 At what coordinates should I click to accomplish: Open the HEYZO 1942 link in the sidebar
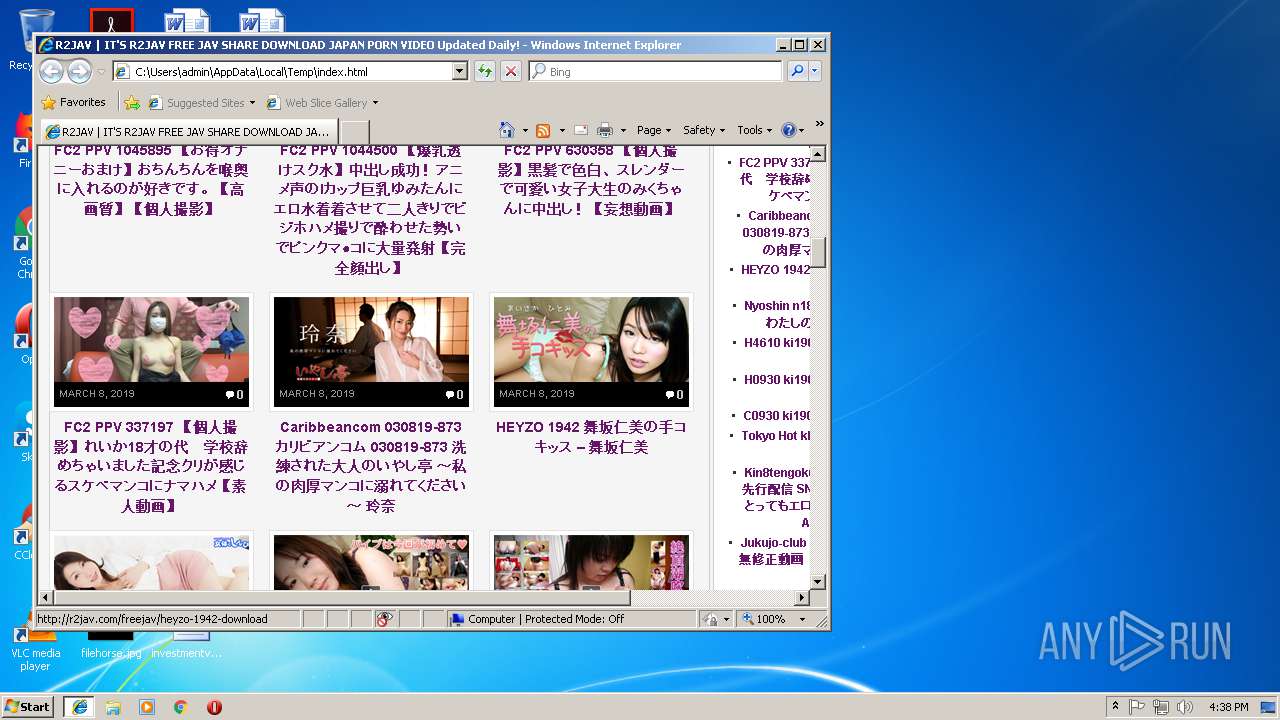click(776, 270)
